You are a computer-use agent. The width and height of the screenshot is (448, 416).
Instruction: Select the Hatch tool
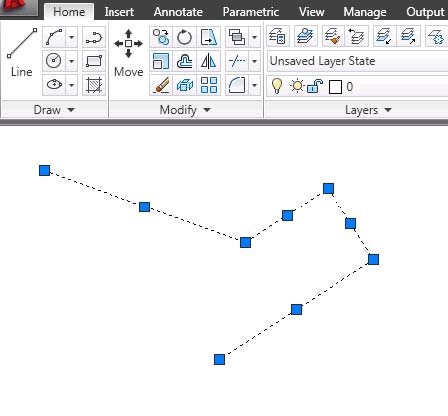click(x=94, y=85)
